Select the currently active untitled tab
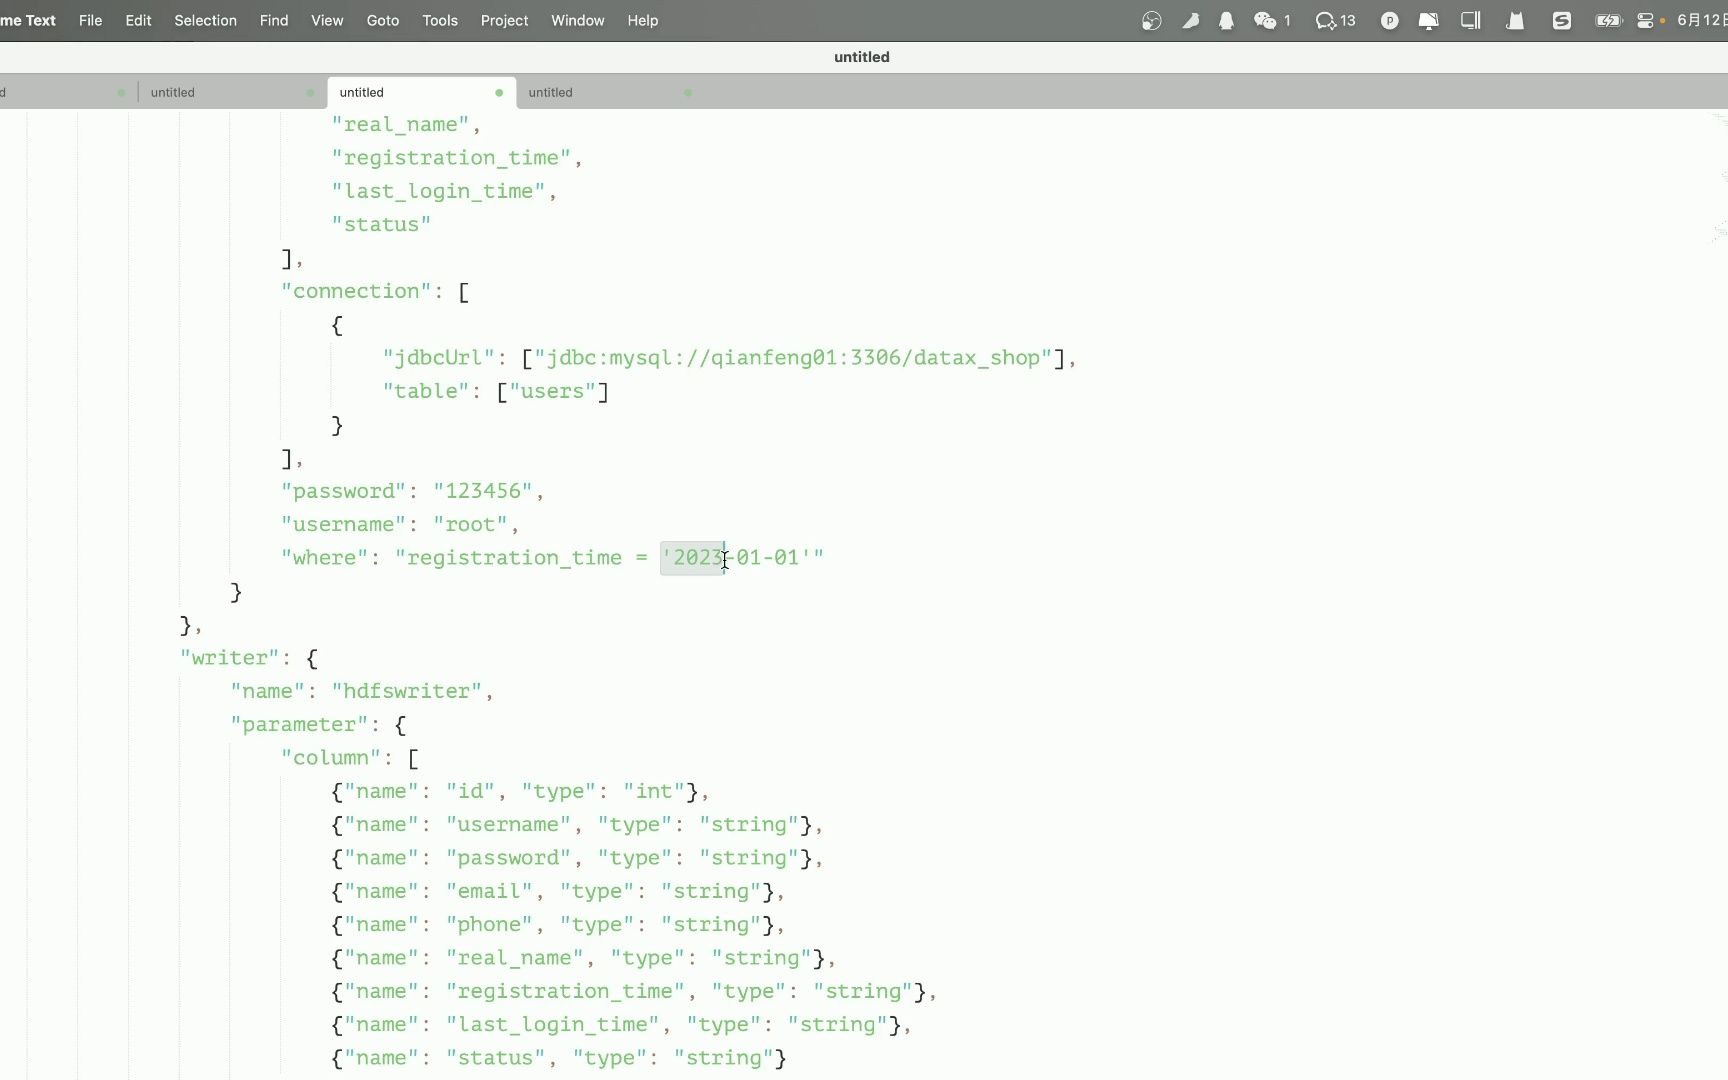Viewport: 1728px width, 1080px height. pos(421,92)
